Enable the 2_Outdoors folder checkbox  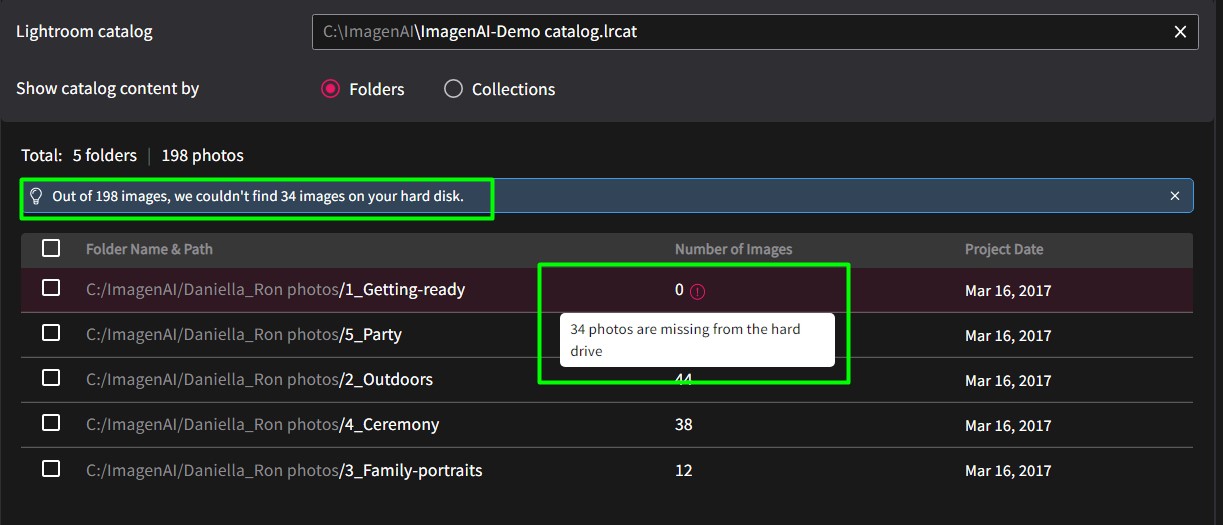[51, 379]
